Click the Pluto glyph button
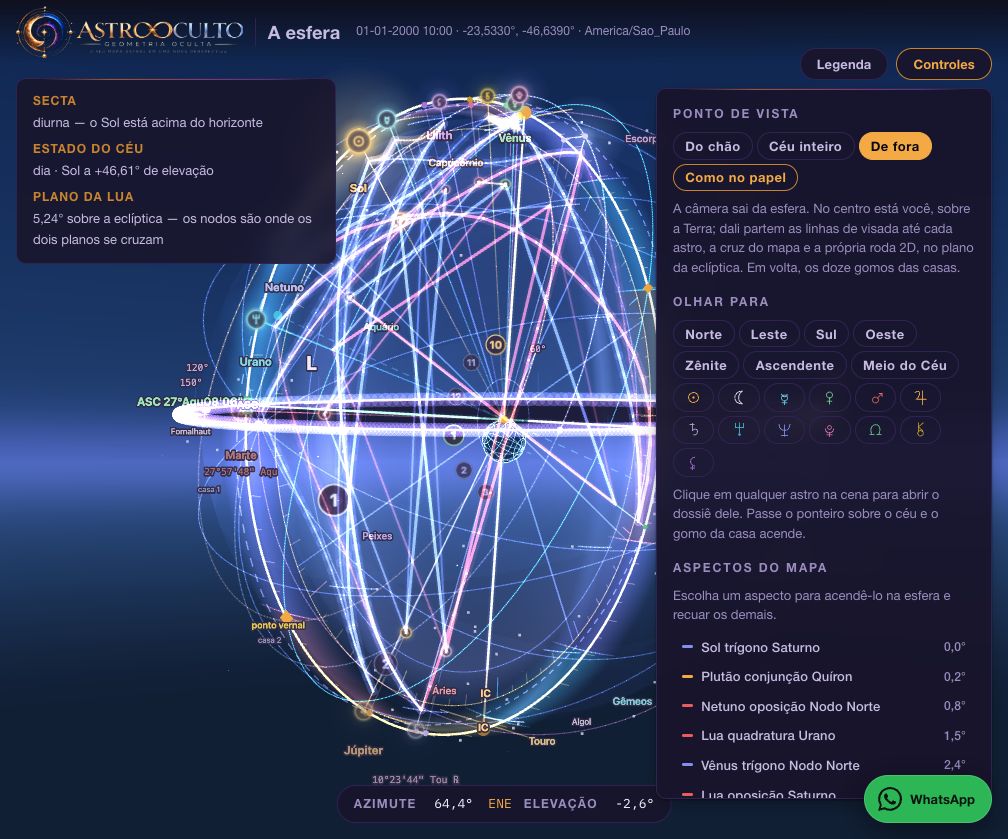Image resolution: width=1008 pixels, height=839 pixels. [830, 429]
